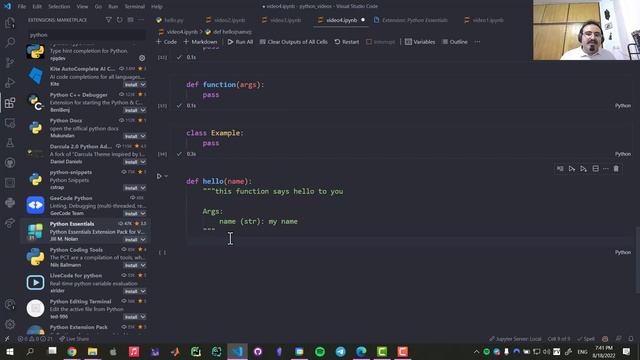Split cell icon in cell toolbar
The image size is (640, 360).
tap(596, 169)
